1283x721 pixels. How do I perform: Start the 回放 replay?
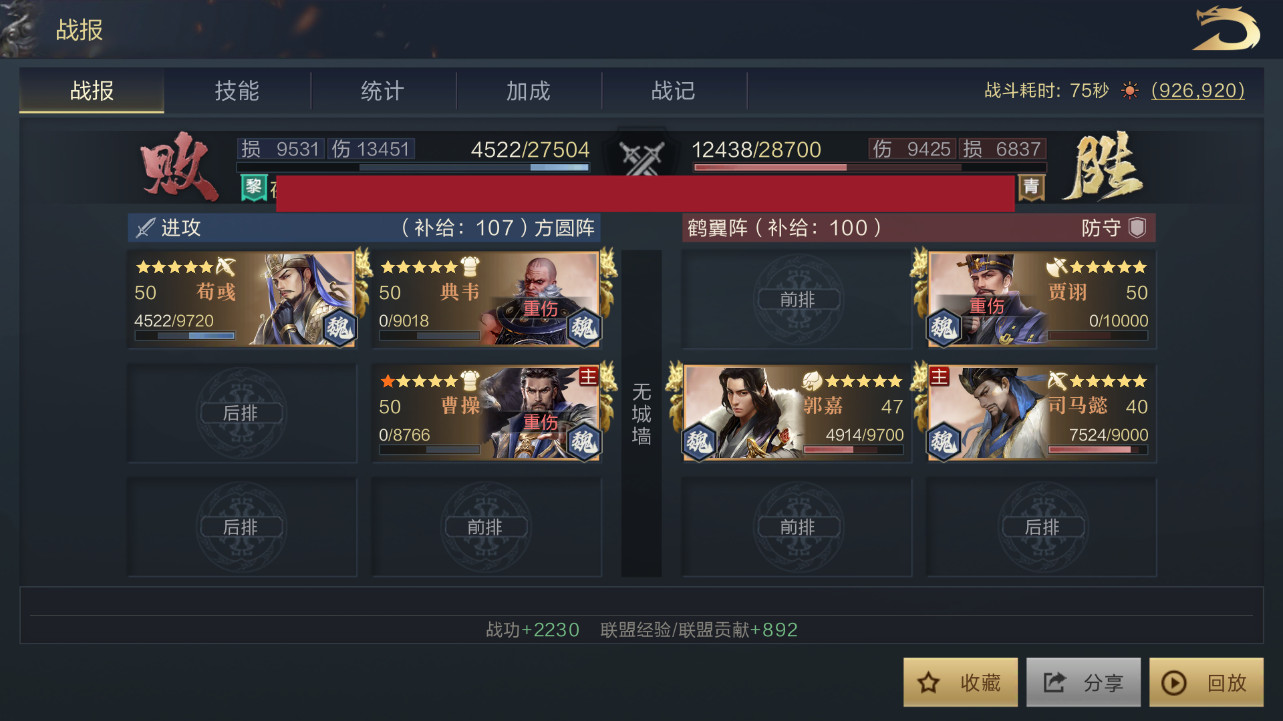click(1206, 683)
